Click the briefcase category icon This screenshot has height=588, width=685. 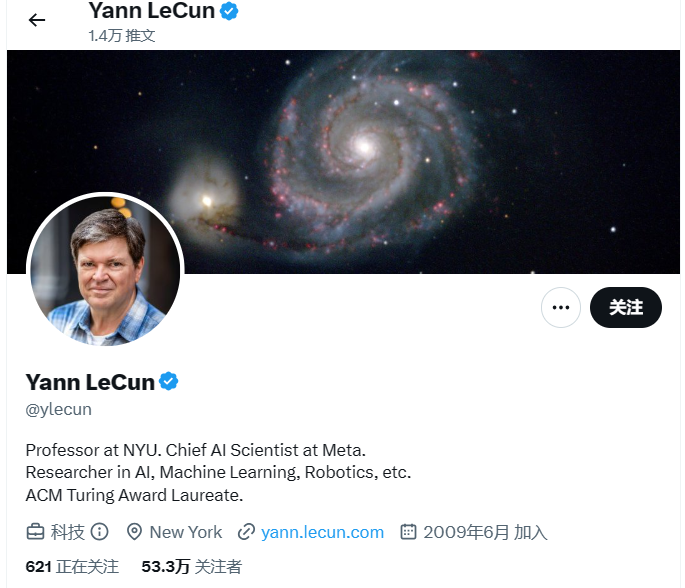35,532
